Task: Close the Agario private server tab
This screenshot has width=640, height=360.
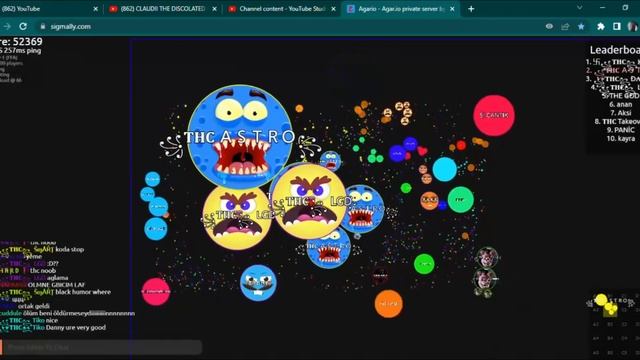Action: coord(452,9)
